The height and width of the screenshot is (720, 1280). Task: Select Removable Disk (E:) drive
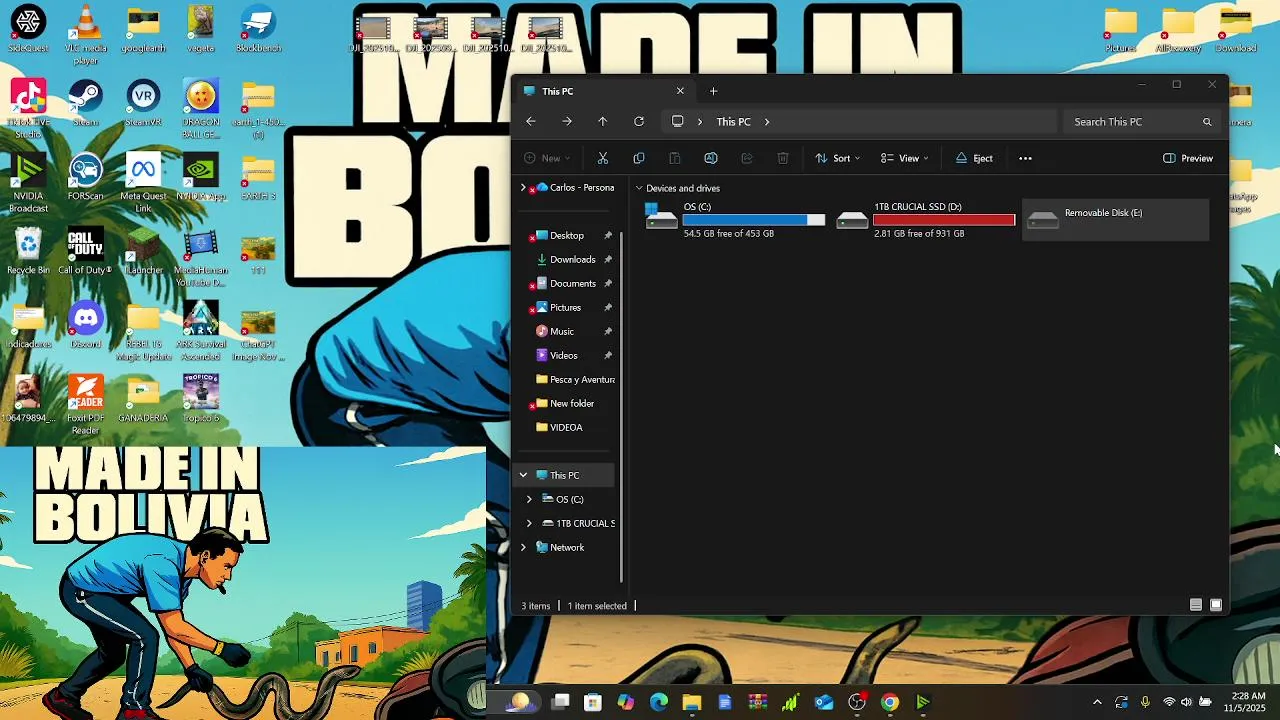(1116, 220)
